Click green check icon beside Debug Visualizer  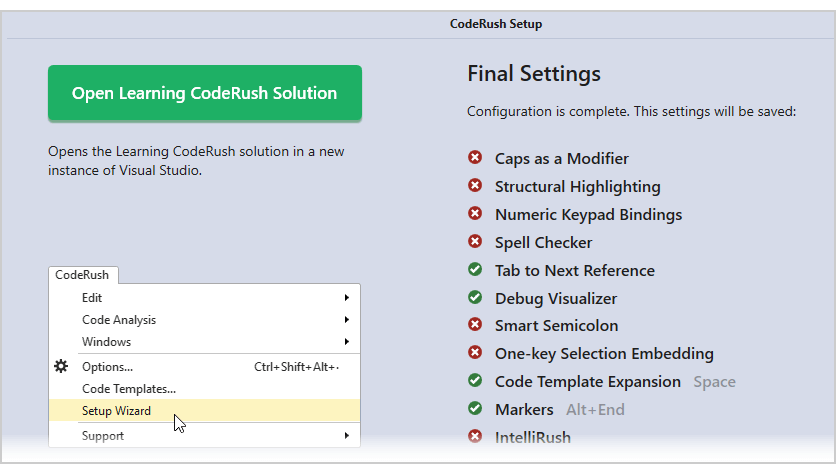tap(475, 298)
